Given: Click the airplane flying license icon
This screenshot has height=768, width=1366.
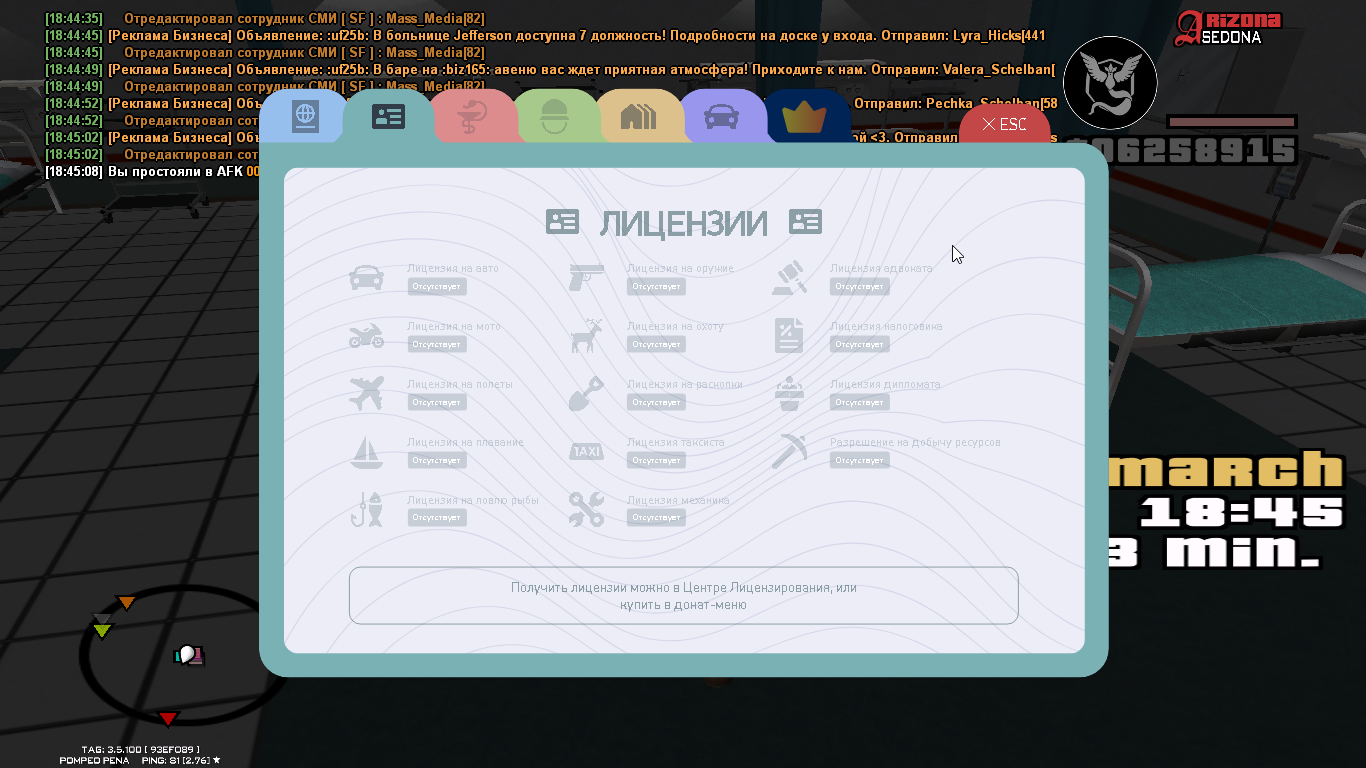Looking at the screenshot, I should point(366,393).
